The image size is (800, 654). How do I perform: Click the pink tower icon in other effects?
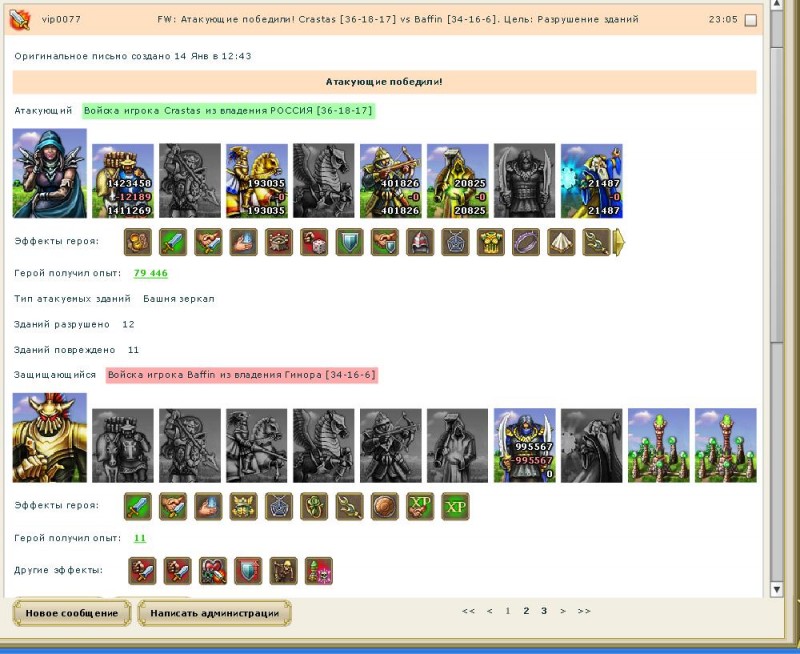318,571
